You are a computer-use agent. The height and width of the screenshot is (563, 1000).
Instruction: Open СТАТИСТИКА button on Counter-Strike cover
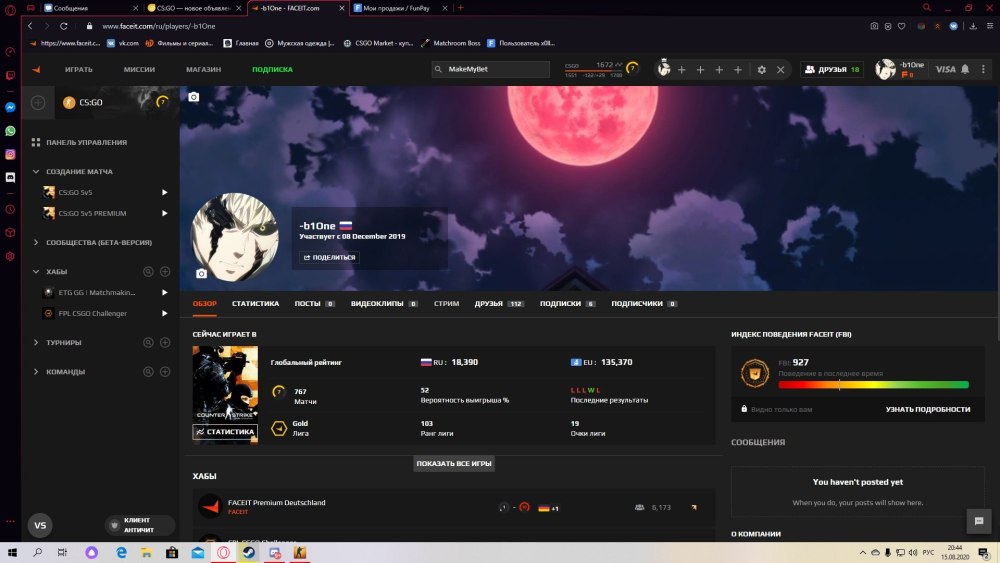coord(225,432)
